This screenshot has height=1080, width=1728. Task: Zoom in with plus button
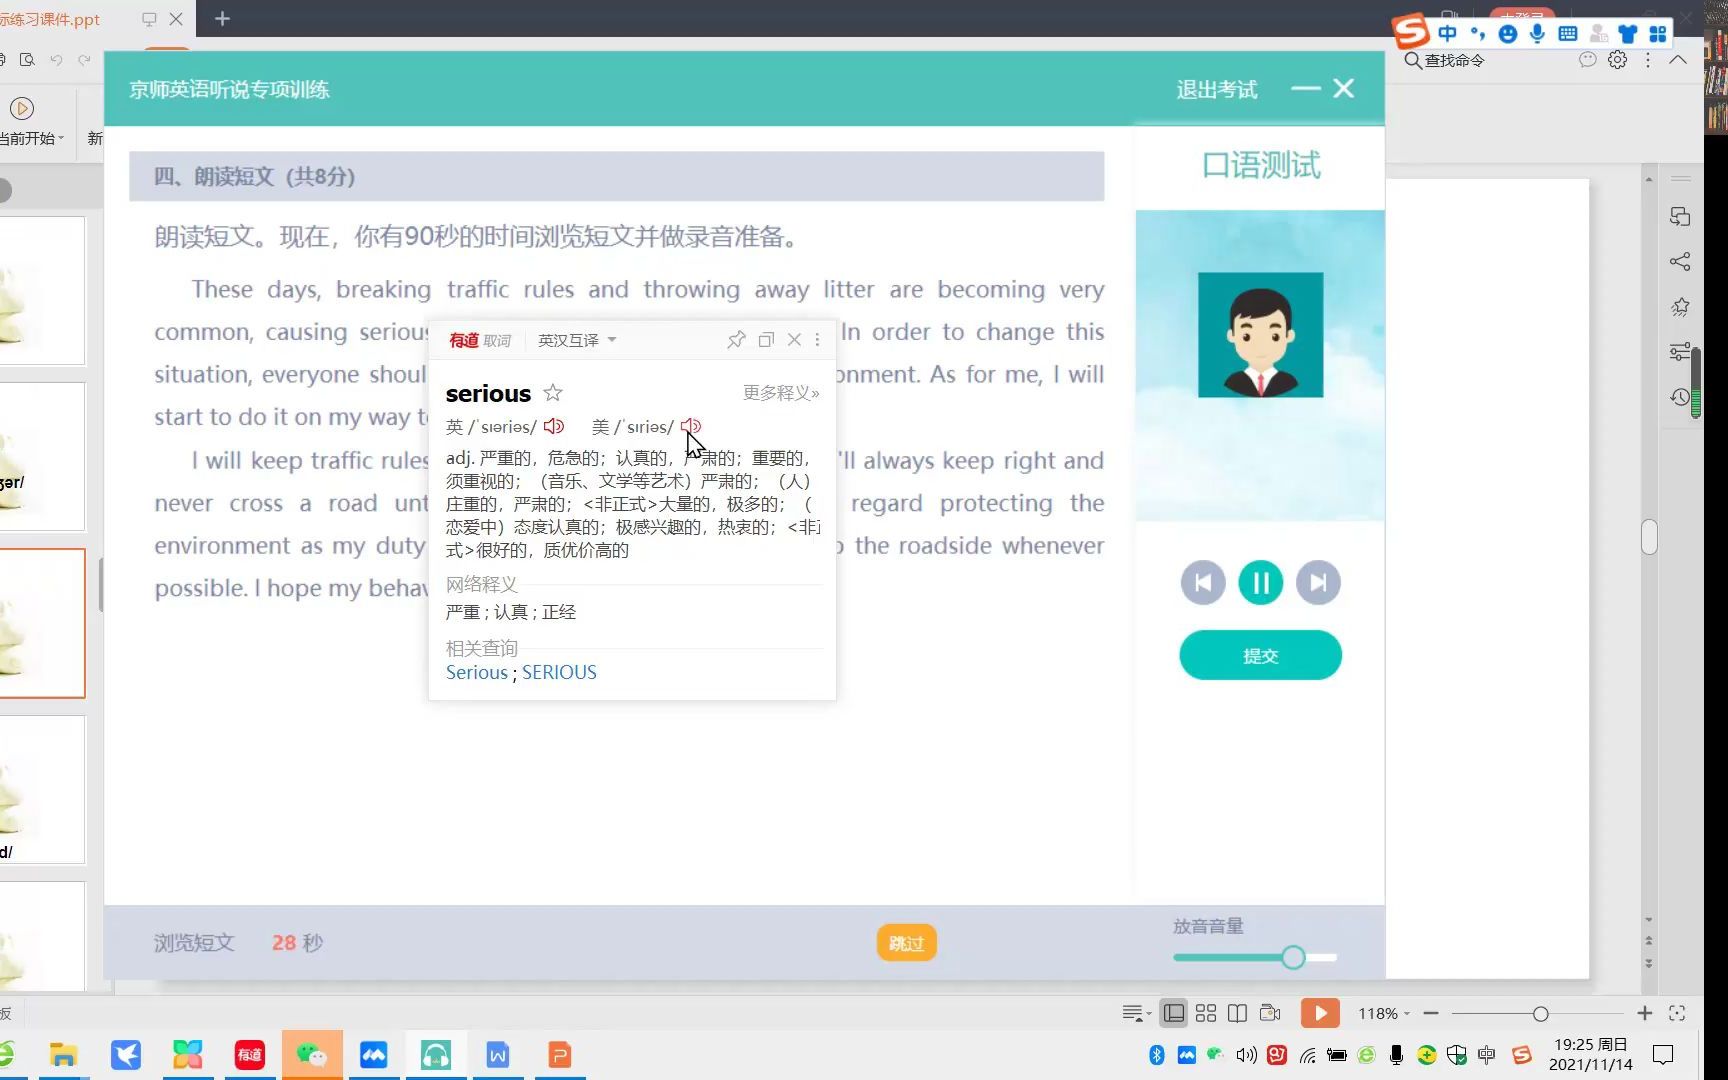tap(1644, 1013)
